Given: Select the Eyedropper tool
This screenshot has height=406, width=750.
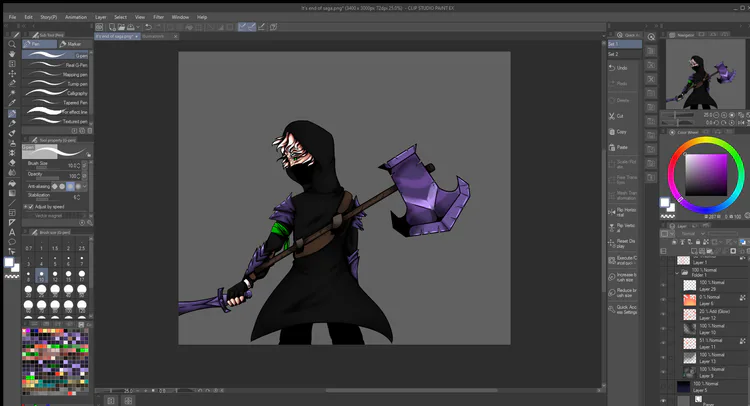Looking at the screenshot, I should (12, 102).
